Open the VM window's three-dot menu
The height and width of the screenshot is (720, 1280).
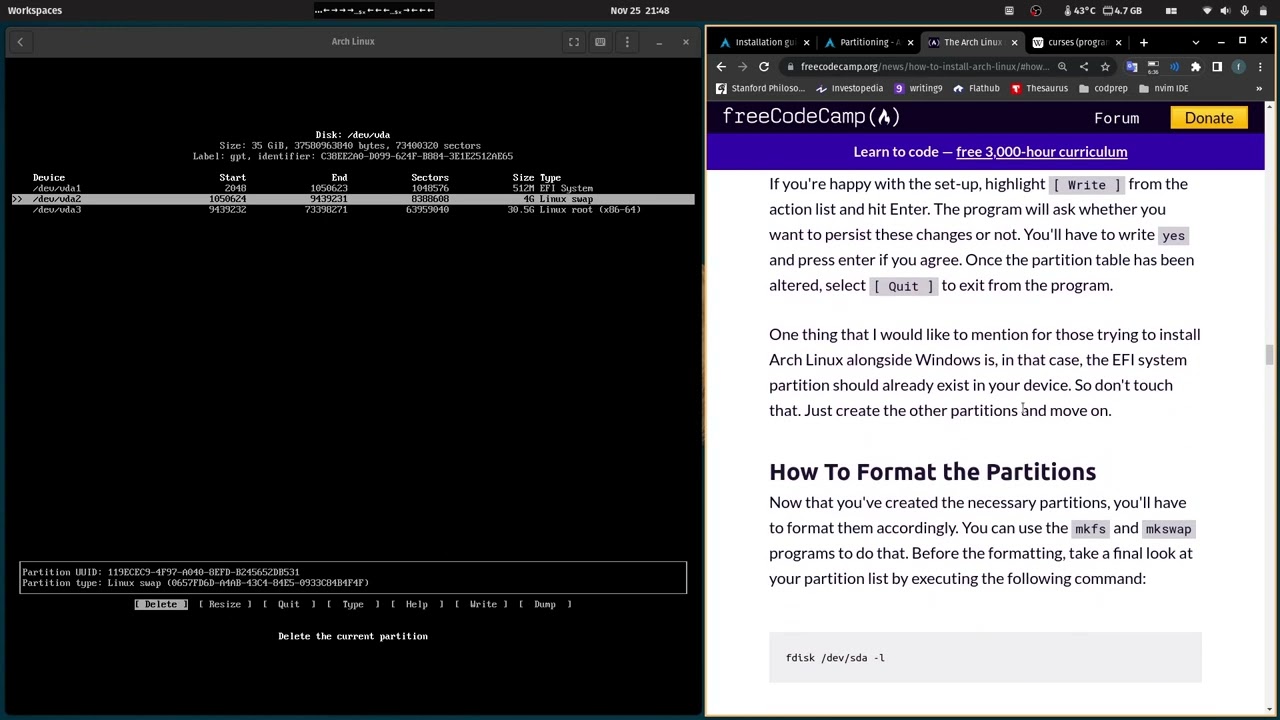click(627, 42)
